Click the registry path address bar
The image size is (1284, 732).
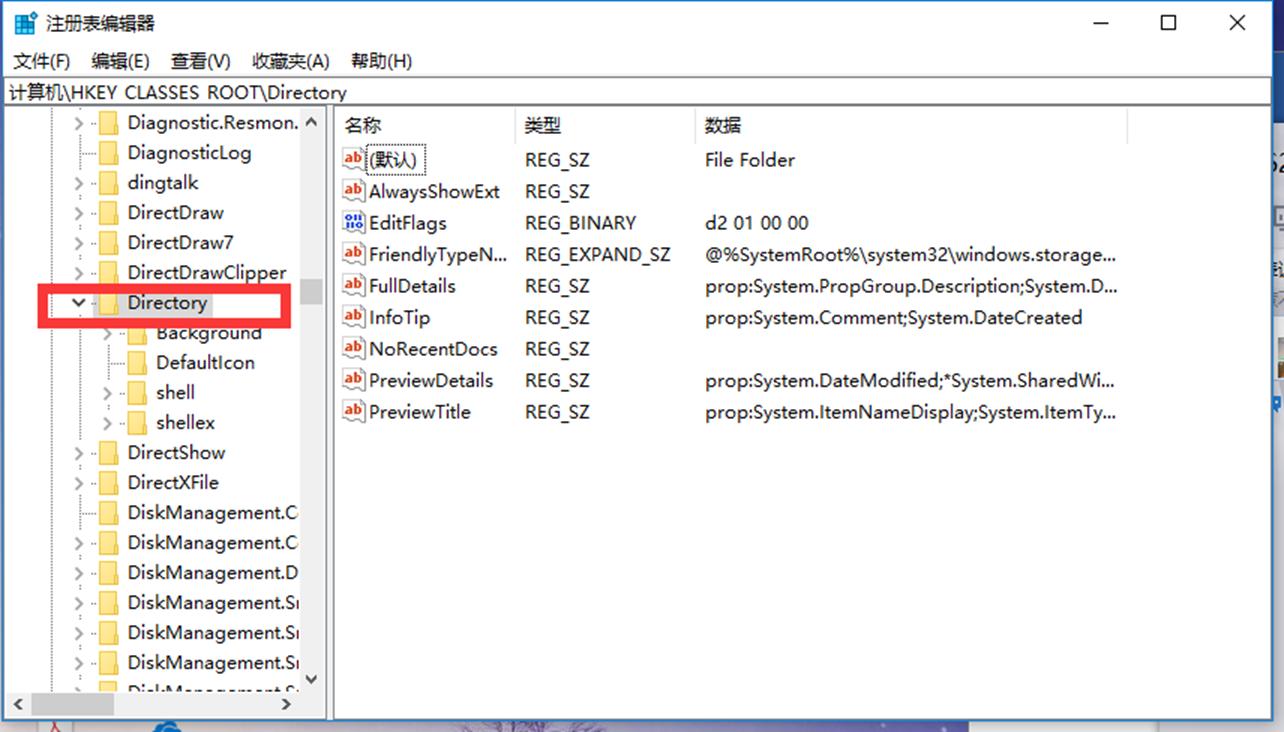640,92
